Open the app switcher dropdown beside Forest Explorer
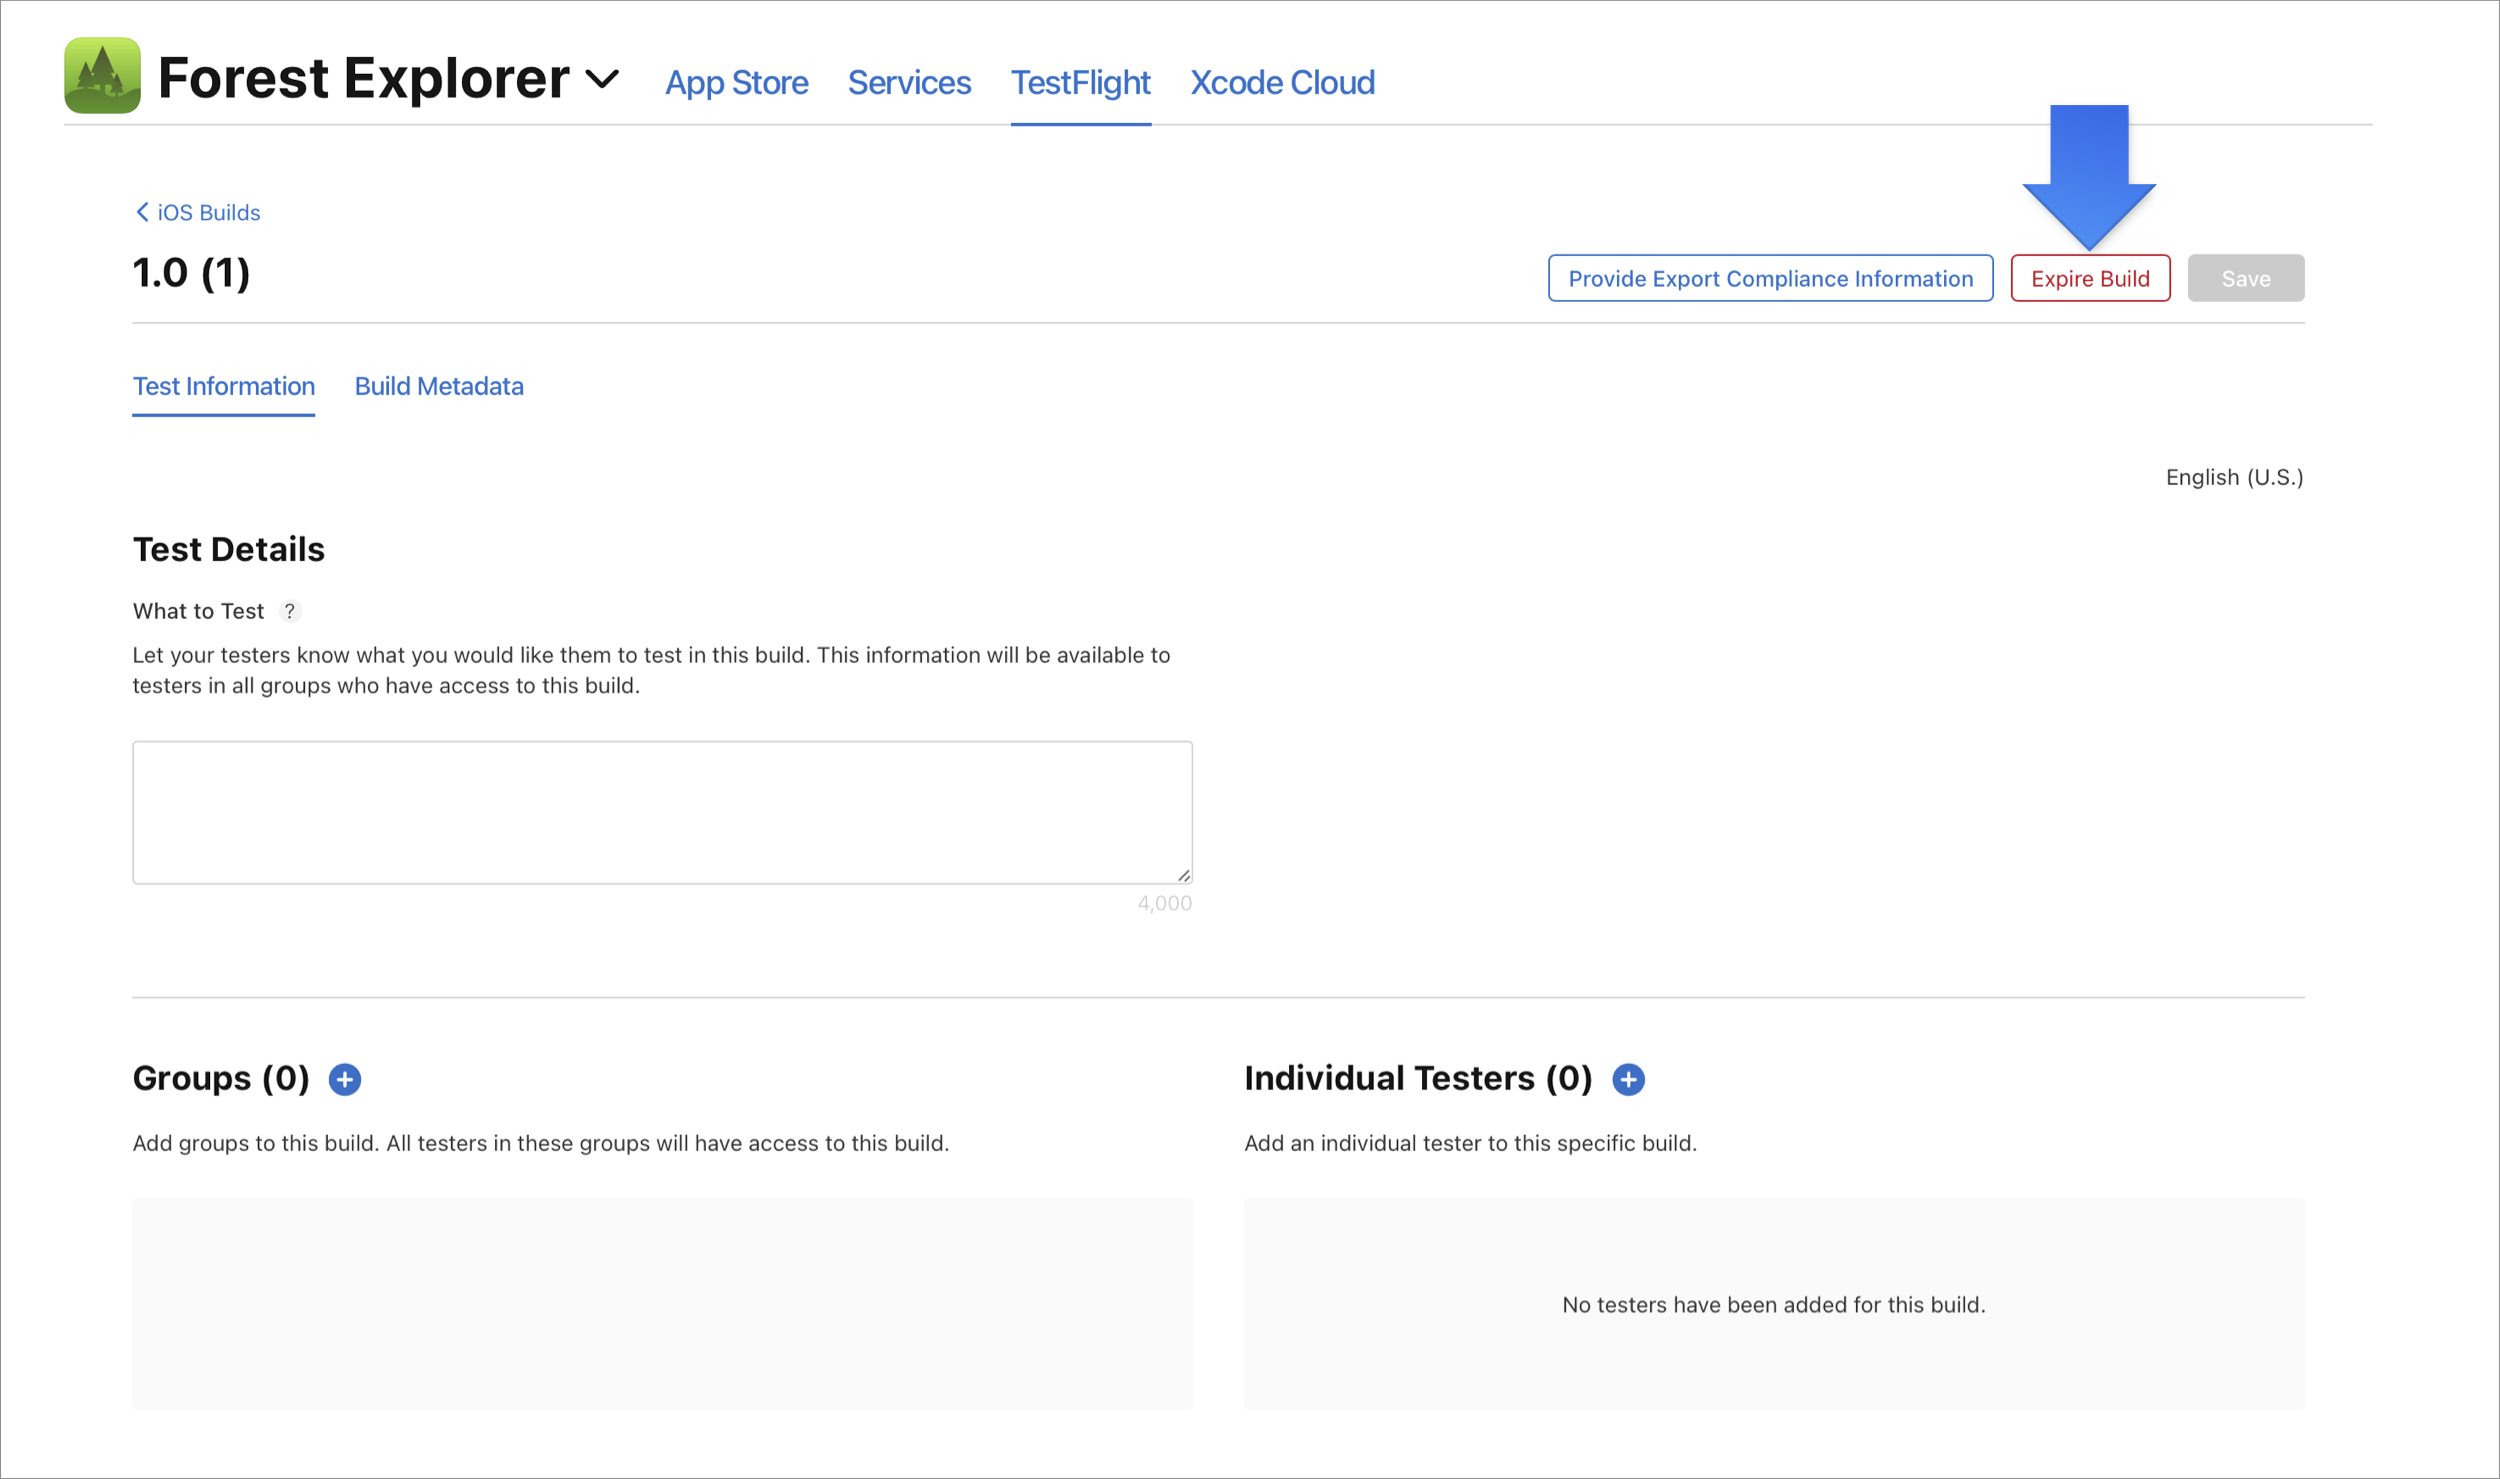This screenshot has height=1479, width=2500. 602,78
